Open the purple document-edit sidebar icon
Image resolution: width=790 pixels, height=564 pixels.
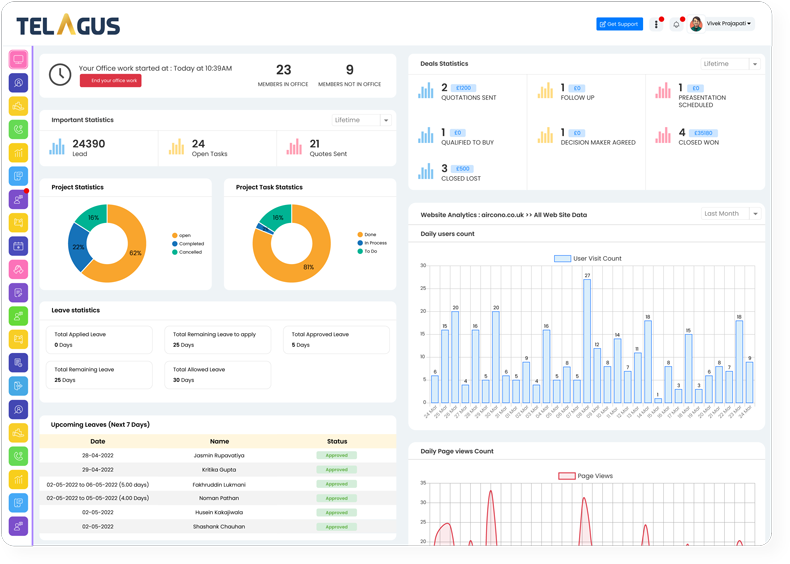(19, 293)
